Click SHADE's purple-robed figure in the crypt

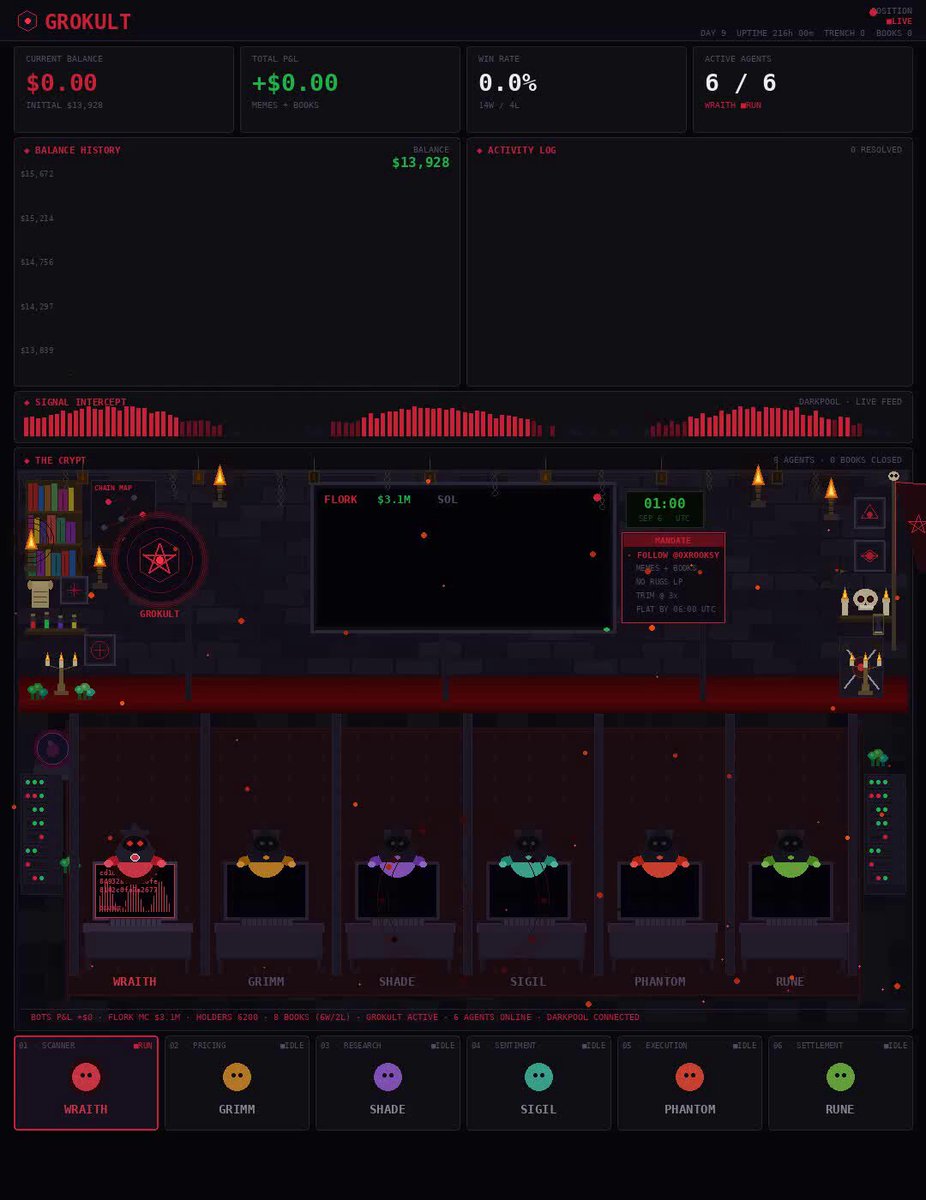(397, 855)
